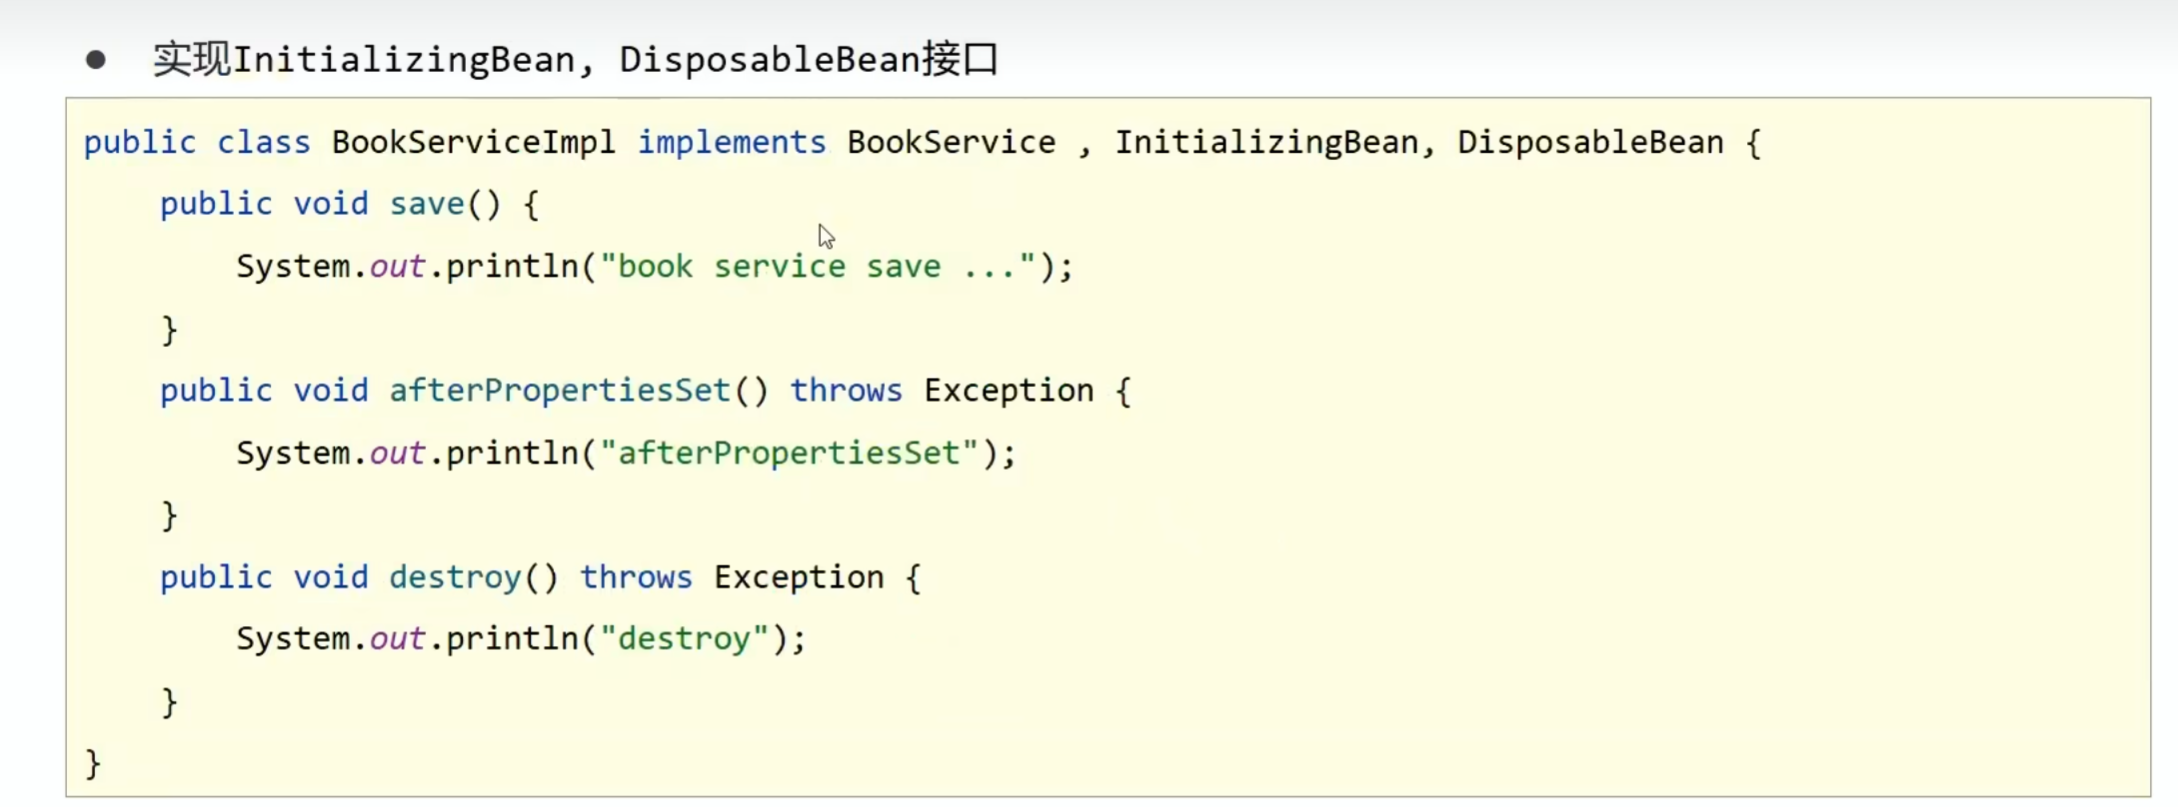Click InitializingBean in the class declaration
Viewport: 2178px width, 807px height.
(x=1266, y=143)
